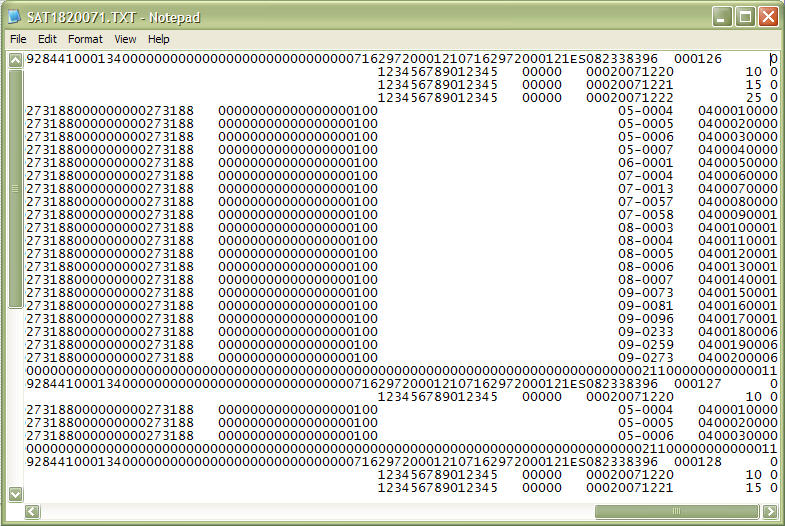Click the horizontal scrollbar thumb
This screenshot has height=526, width=785.
(x=676, y=511)
